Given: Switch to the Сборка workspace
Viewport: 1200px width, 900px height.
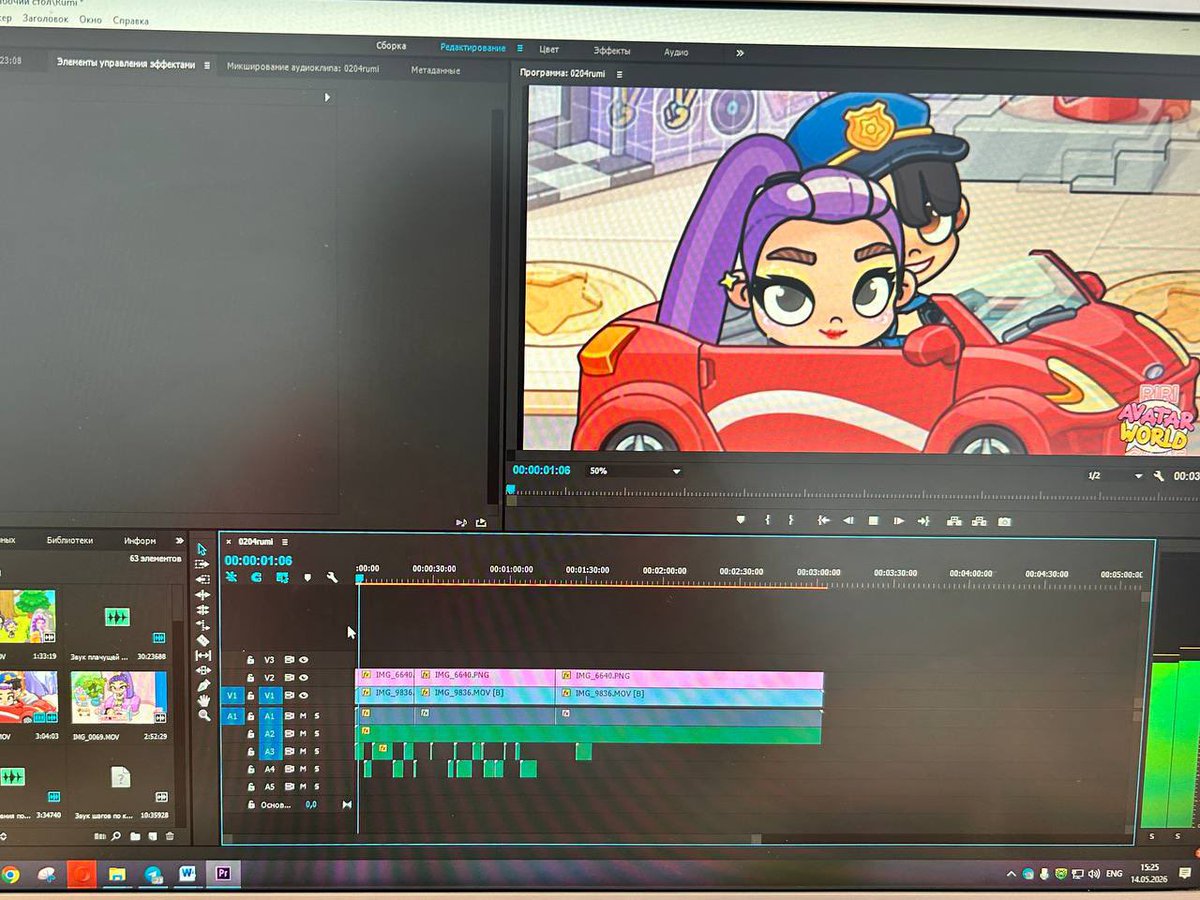Looking at the screenshot, I should [391, 46].
